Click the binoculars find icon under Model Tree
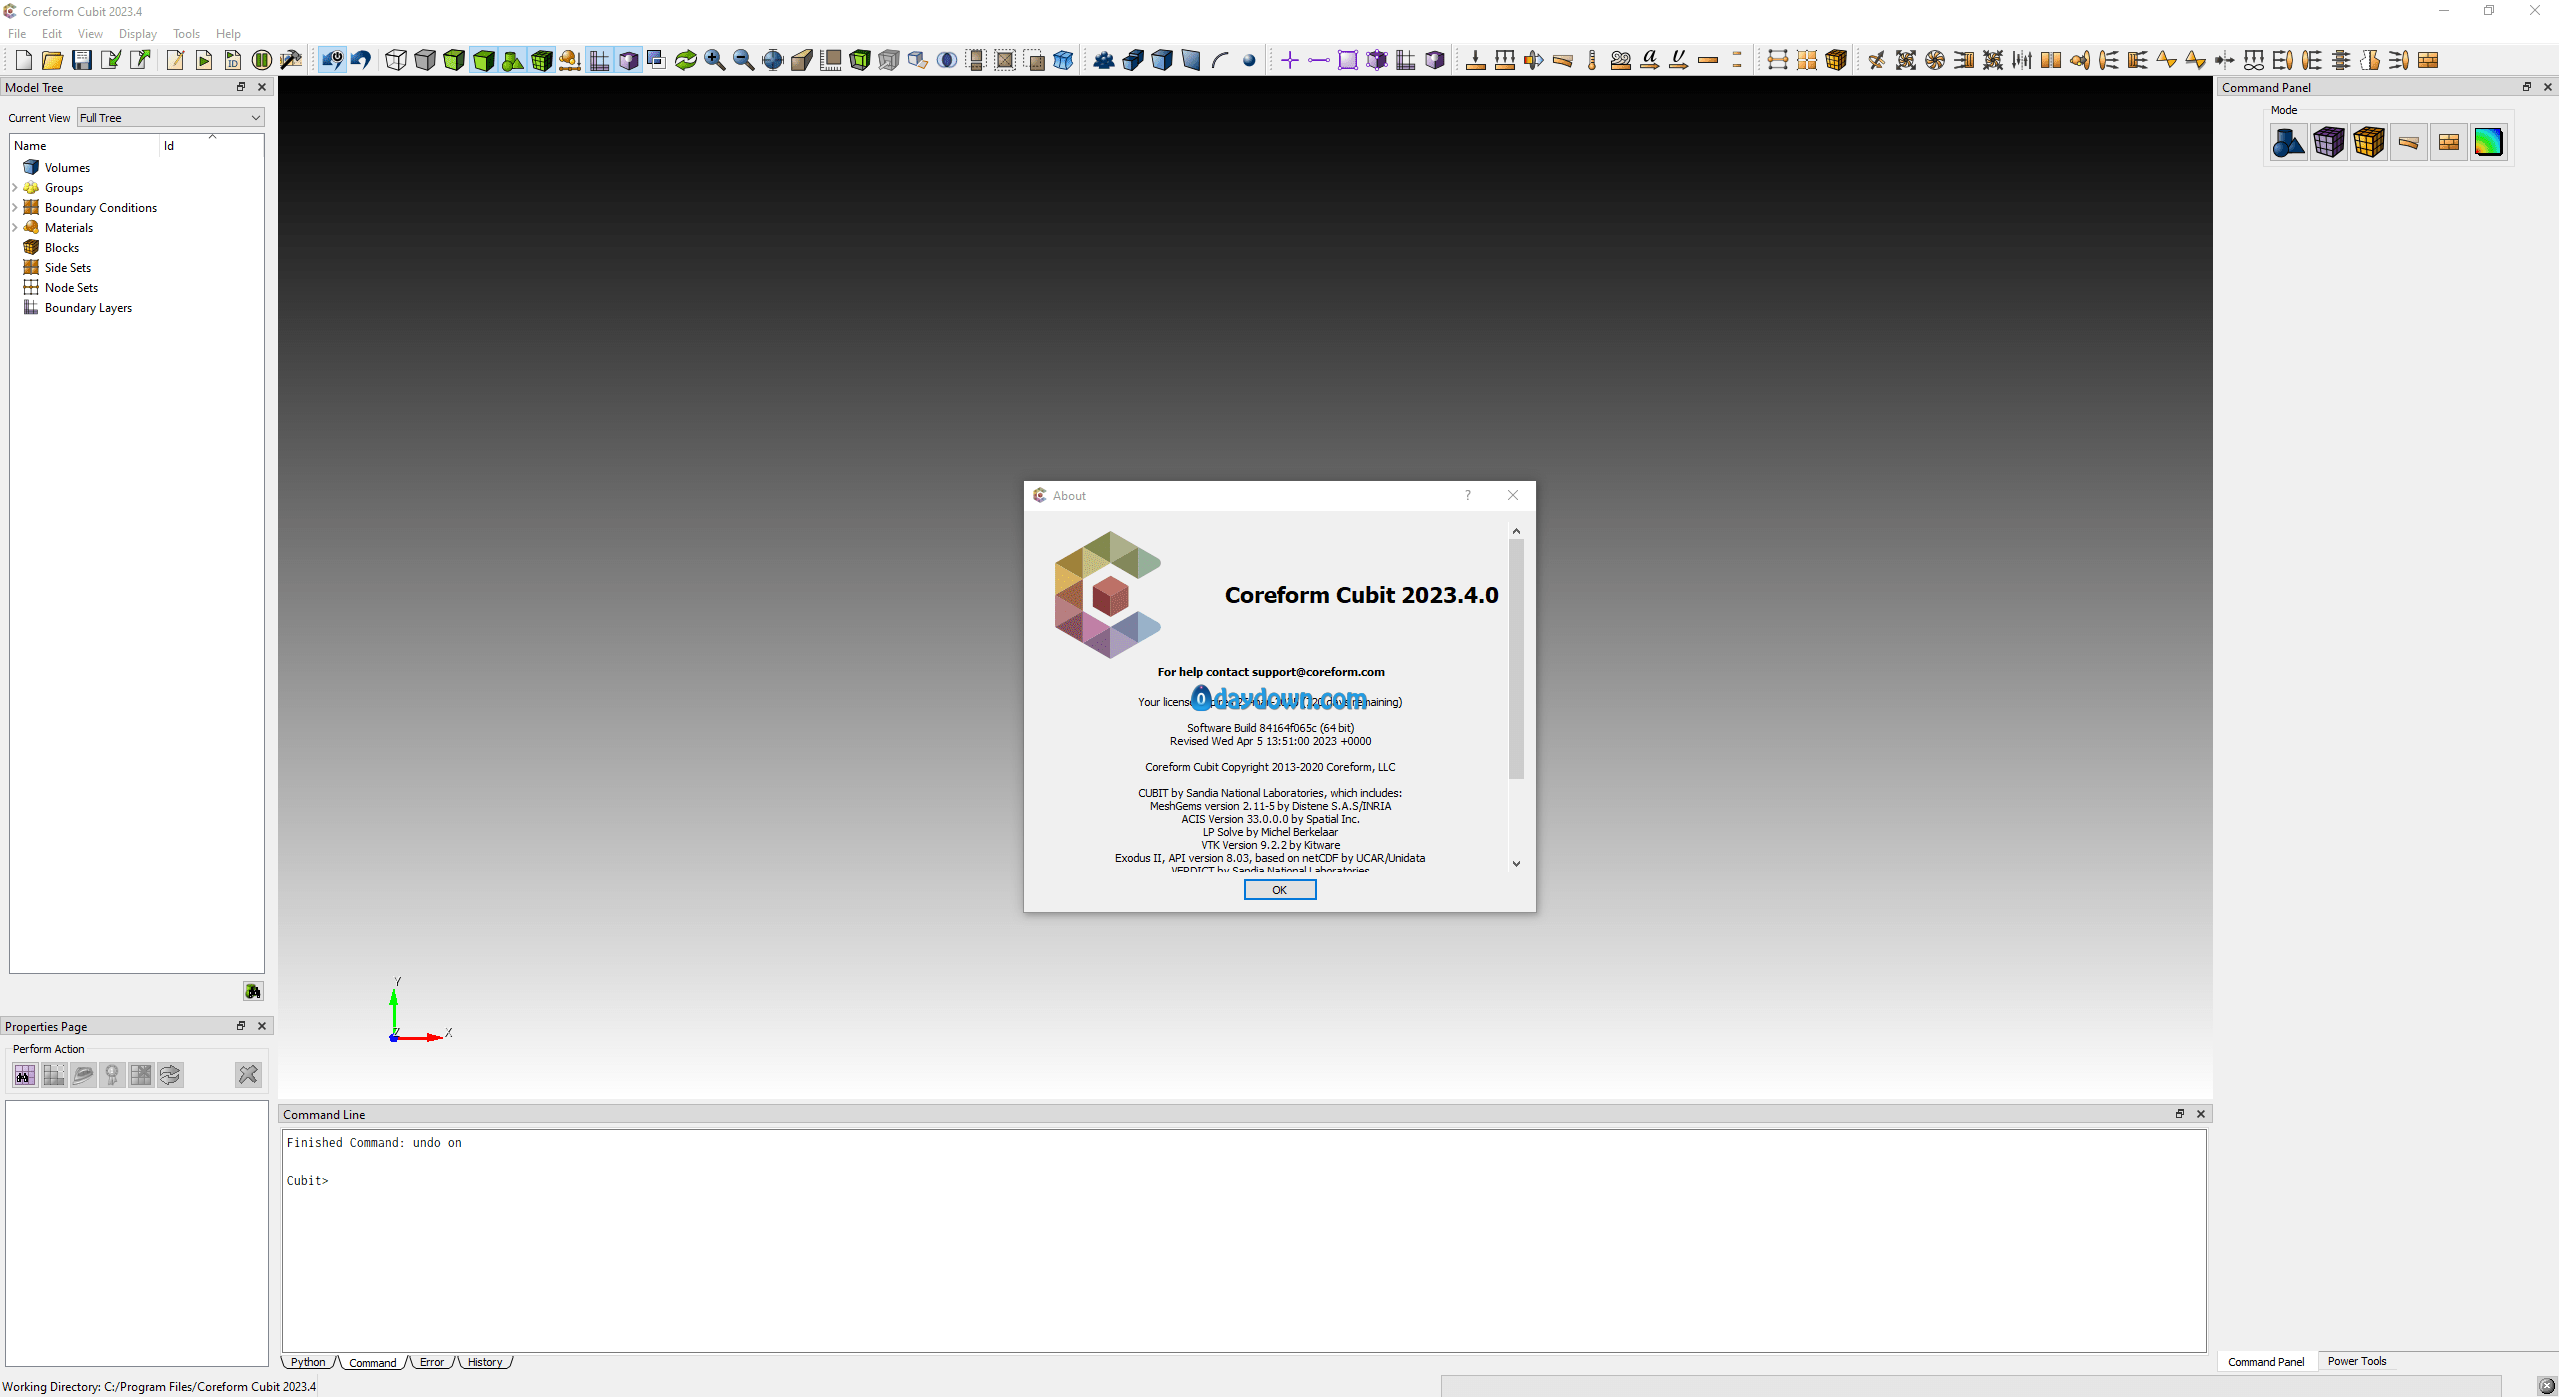 pos(253,991)
